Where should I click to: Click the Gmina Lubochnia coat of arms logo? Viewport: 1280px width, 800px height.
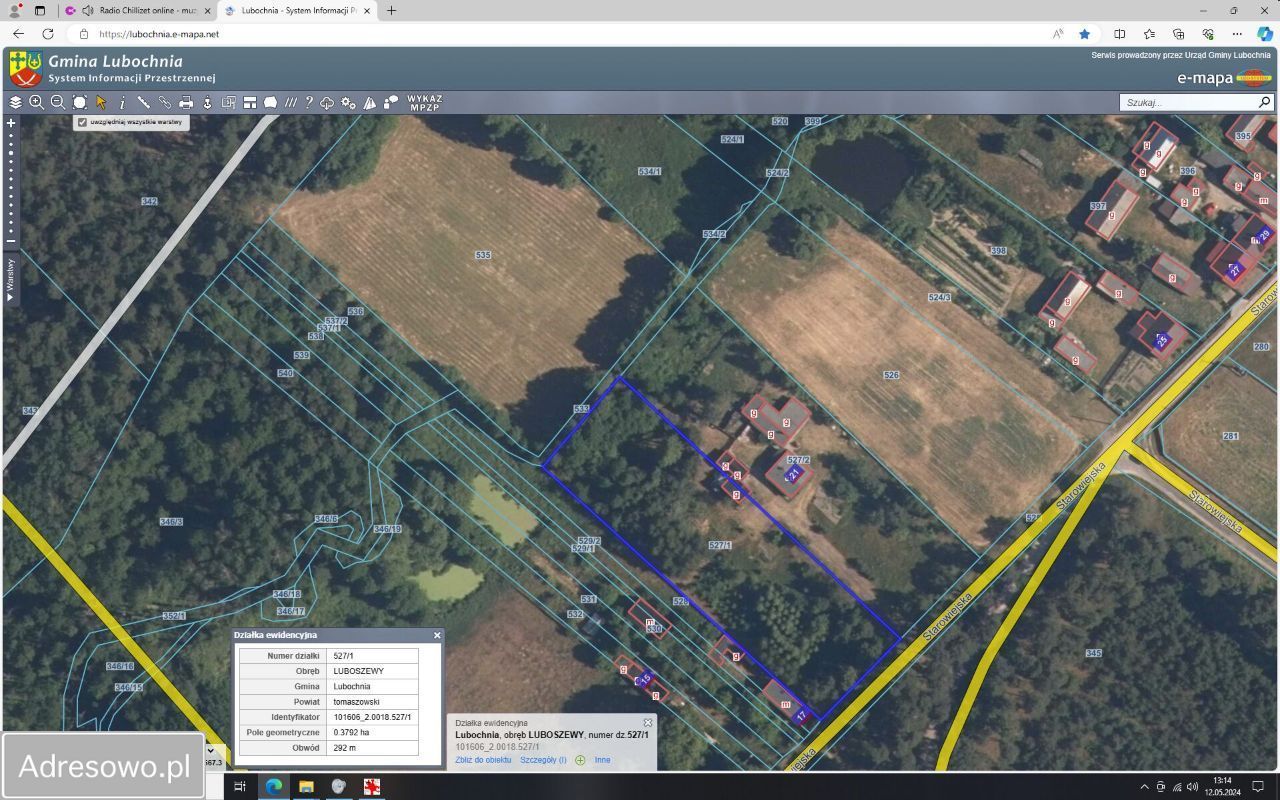coord(26,69)
